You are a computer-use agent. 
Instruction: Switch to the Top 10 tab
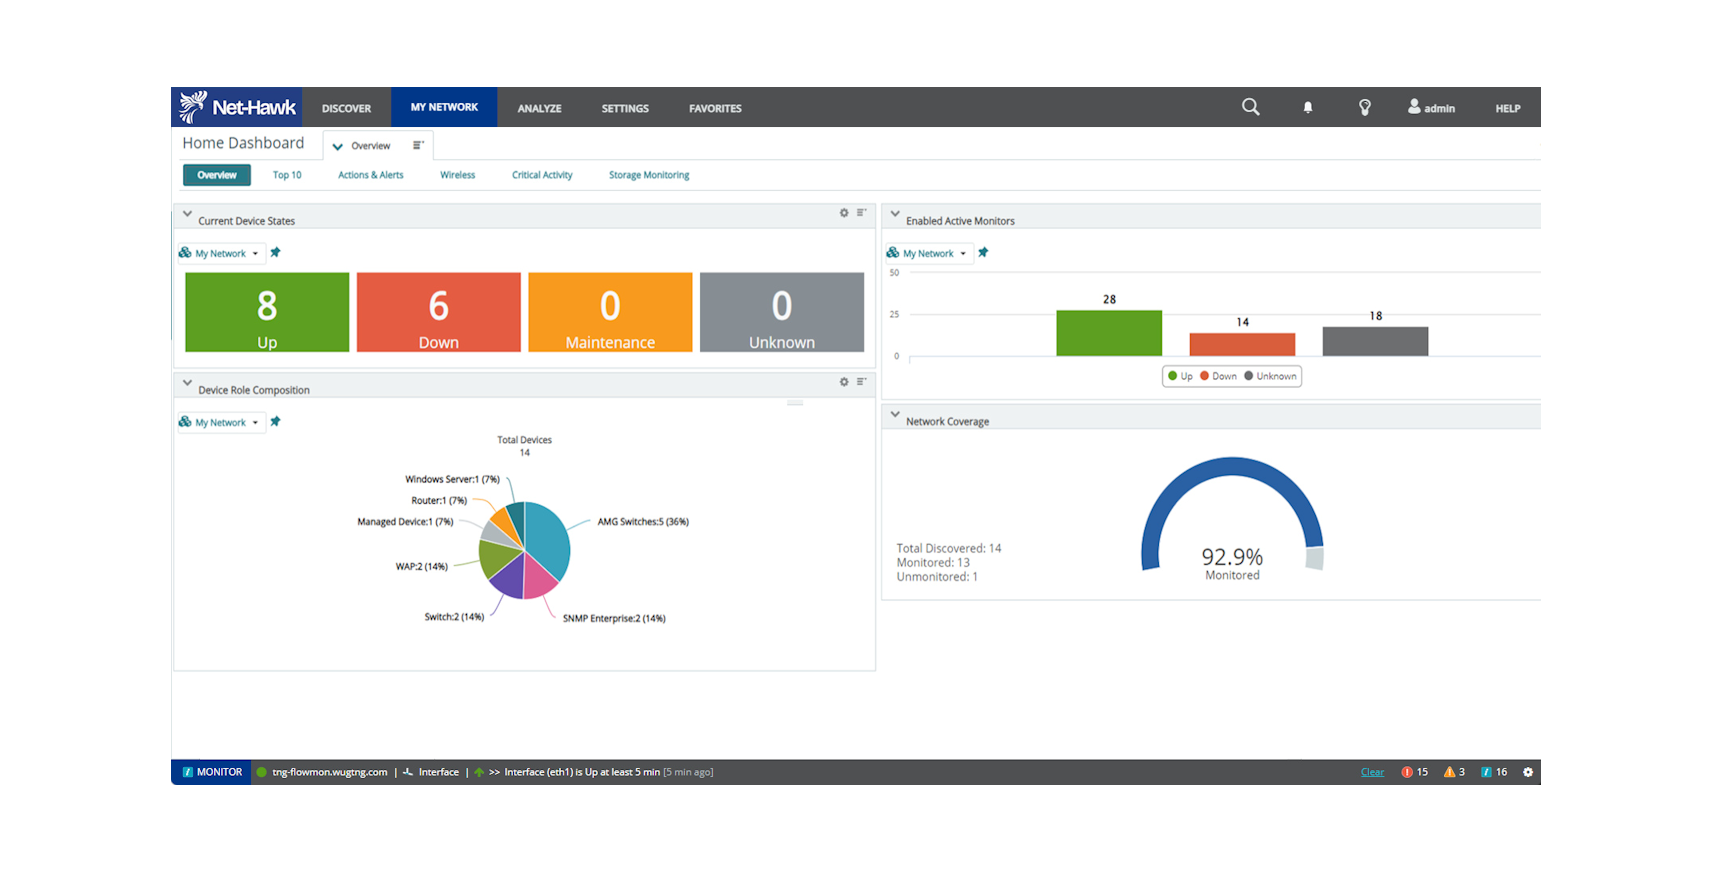[287, 175]
